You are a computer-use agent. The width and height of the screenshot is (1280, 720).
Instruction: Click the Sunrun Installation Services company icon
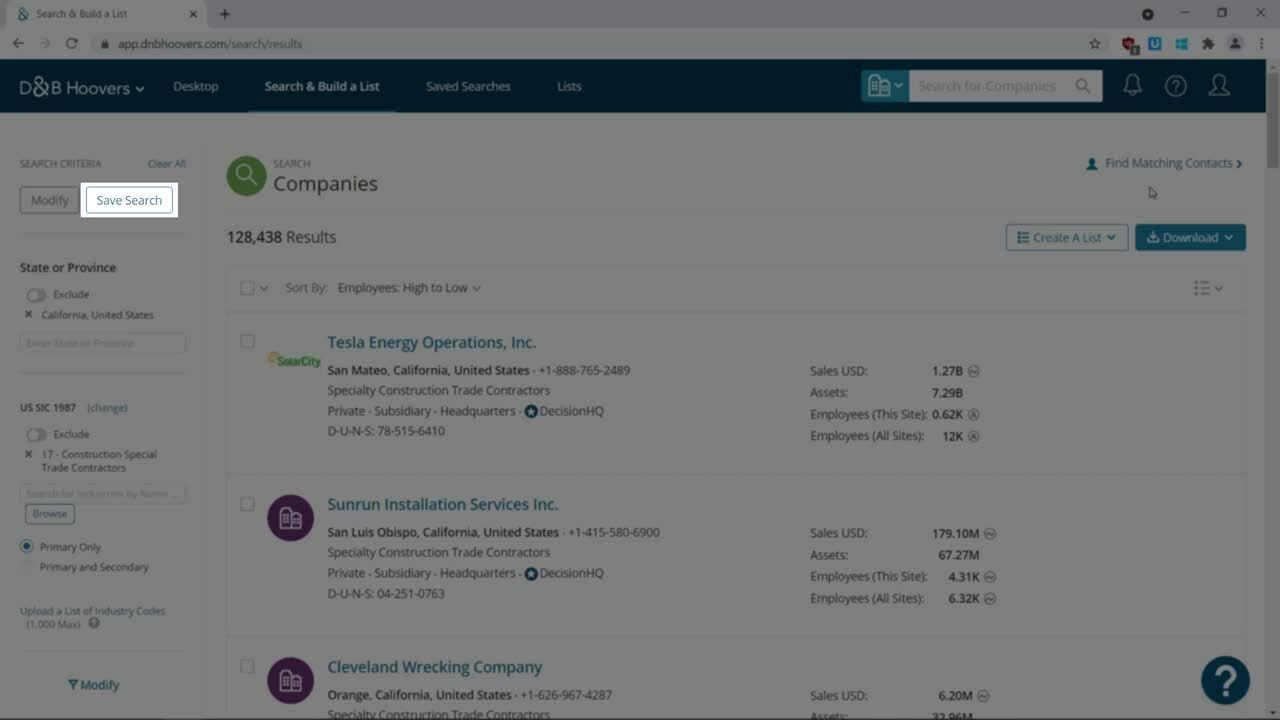[291, 518]
